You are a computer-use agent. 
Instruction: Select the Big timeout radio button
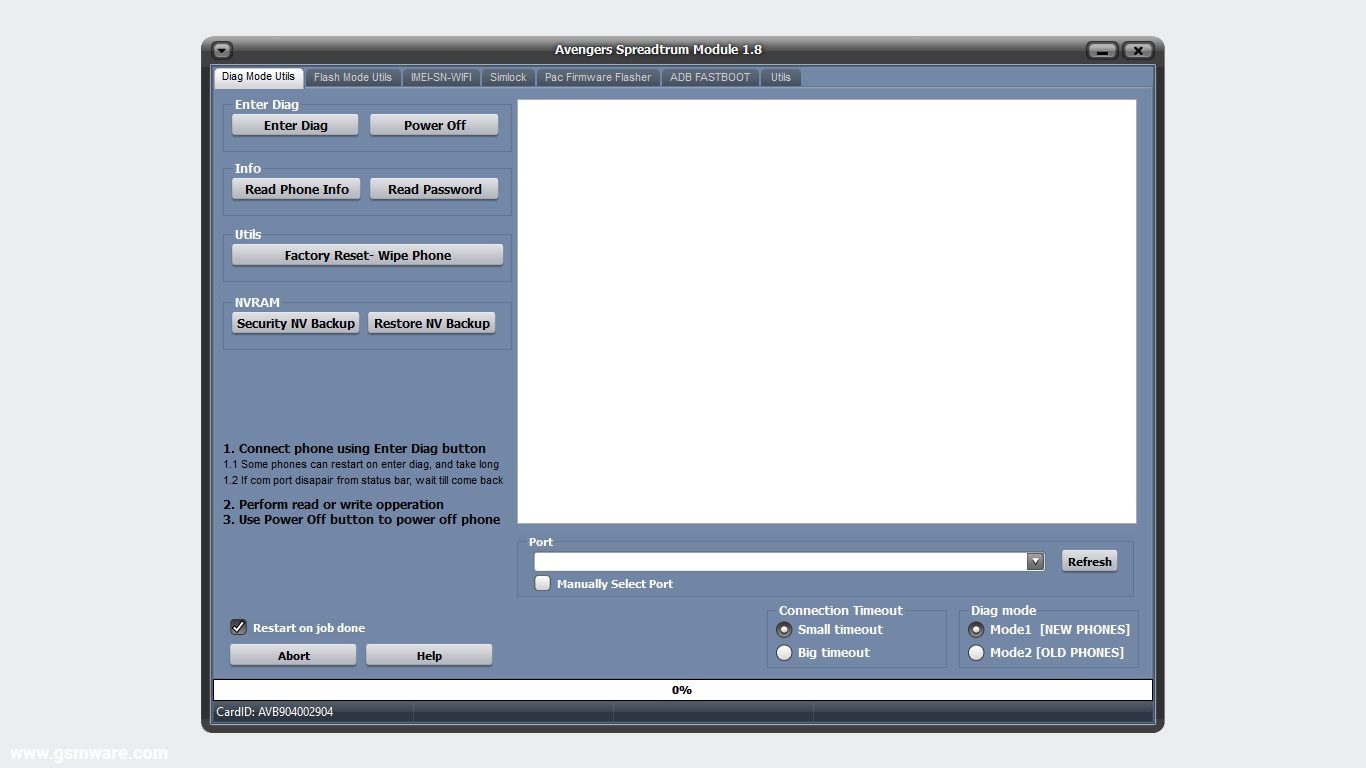(784, 652)
